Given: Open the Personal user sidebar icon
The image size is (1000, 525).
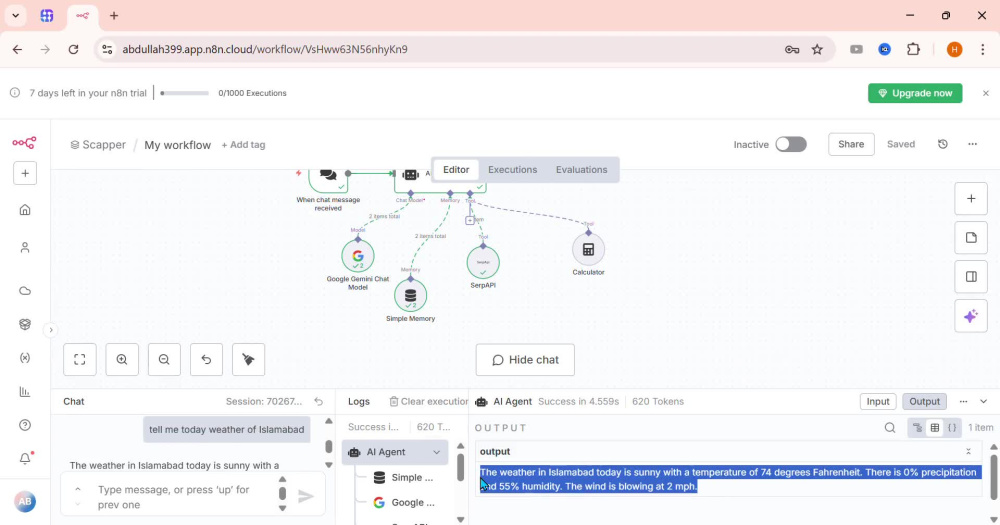Looking at the screenshot, I should click(25, 248).
